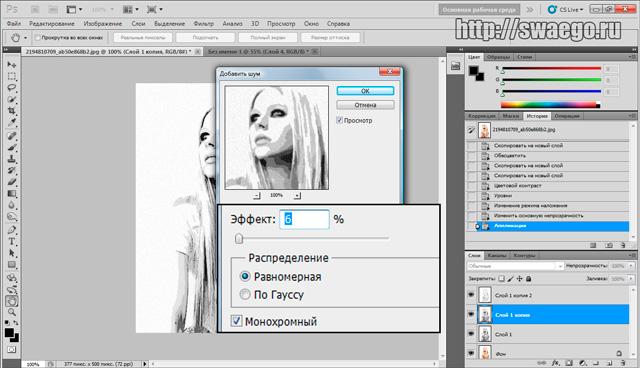Select the History Brush tool
The image size is (640, 368).
pyautogui.click(x=11, y=170)
